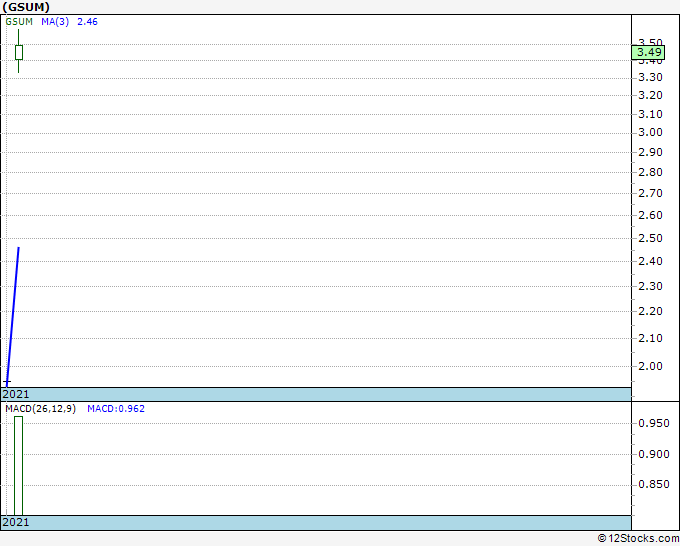This screenshot has height=546, width=680.
Task: Click the 2.40 price axis label
Action: point(651,262)
